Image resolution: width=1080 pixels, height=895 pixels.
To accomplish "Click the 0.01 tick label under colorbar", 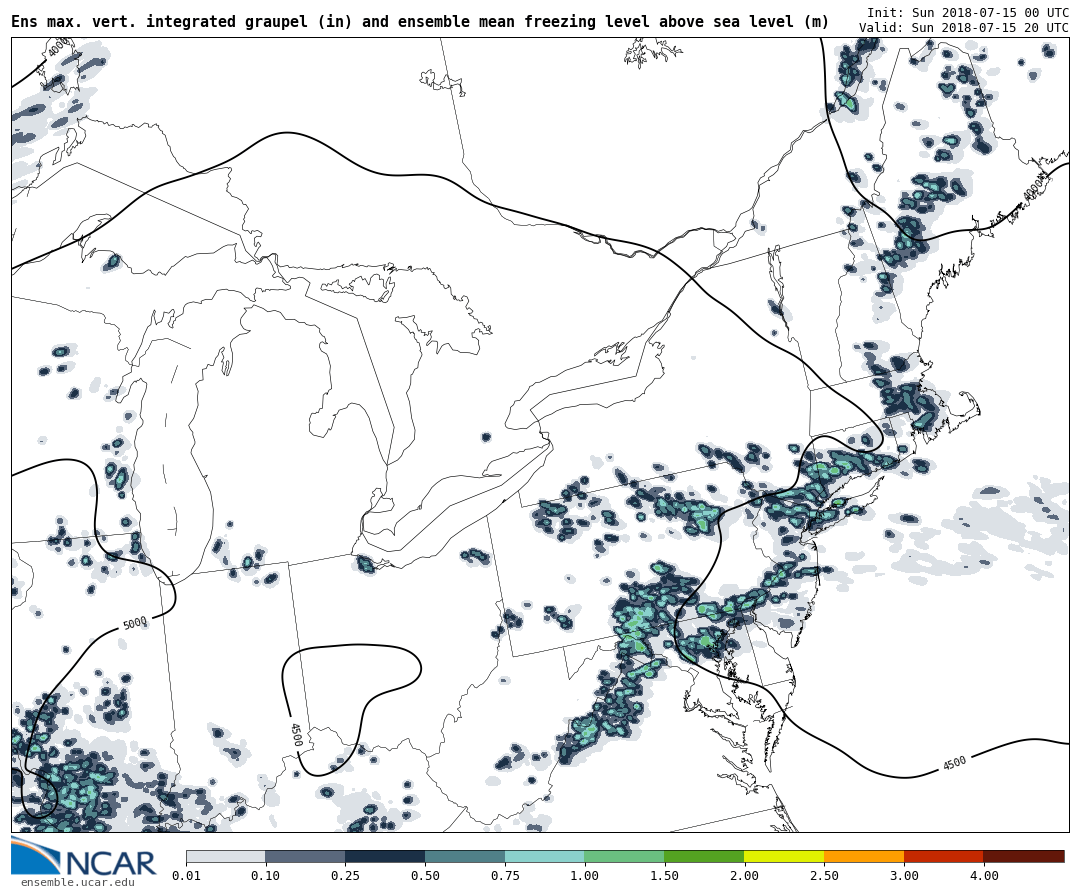I will (186, 876).
